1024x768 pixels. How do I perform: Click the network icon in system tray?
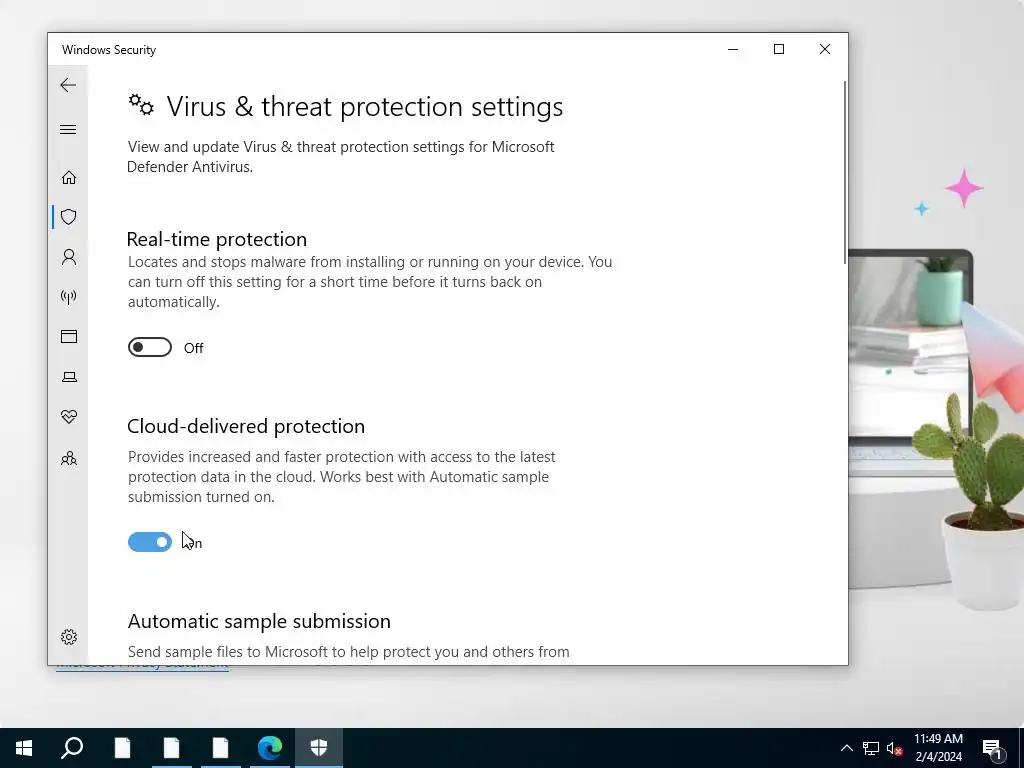(x=871, y=748)
